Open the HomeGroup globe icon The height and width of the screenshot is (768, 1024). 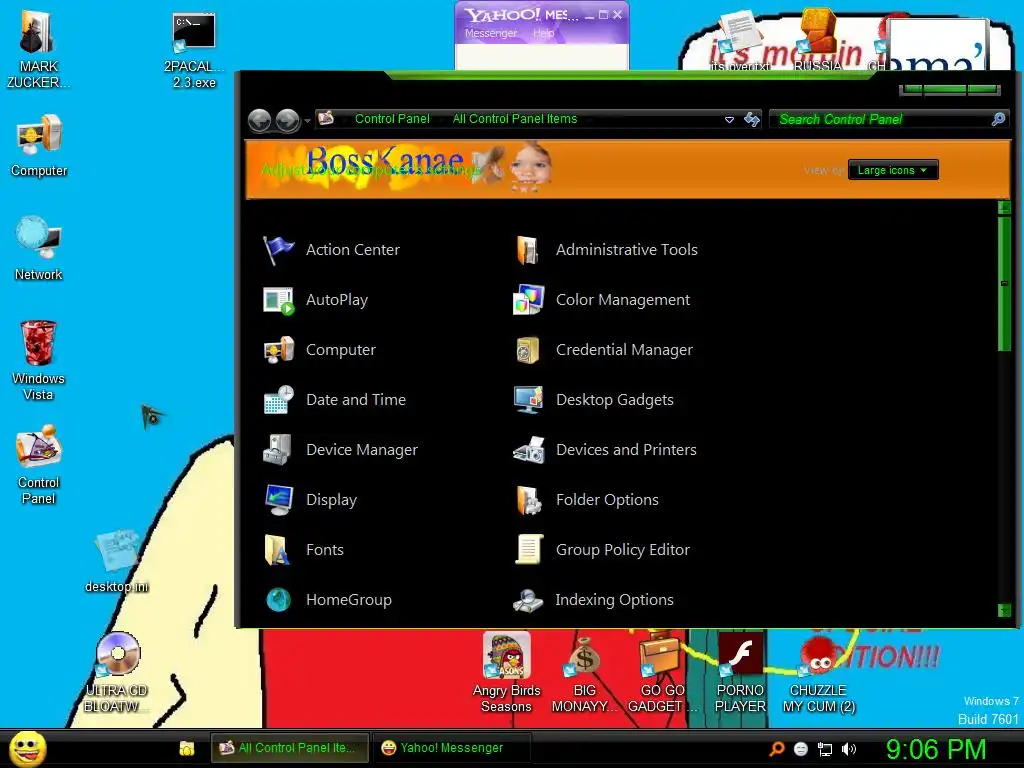[279, 600]
